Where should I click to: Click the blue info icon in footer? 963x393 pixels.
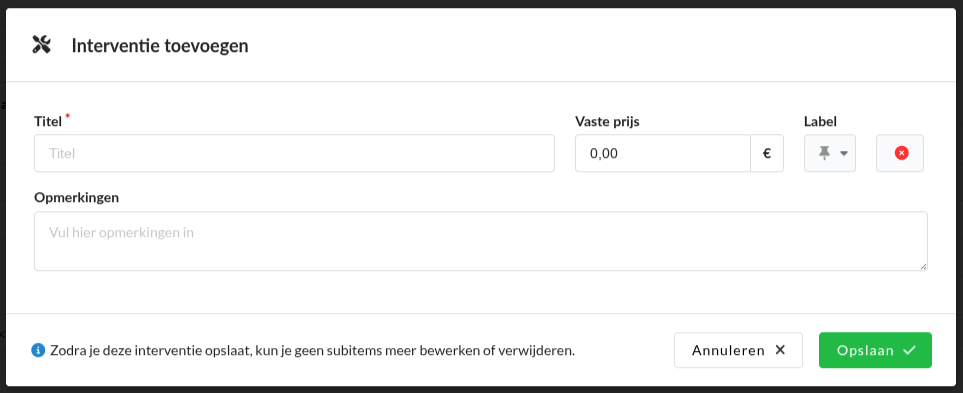tap(38, 351)
